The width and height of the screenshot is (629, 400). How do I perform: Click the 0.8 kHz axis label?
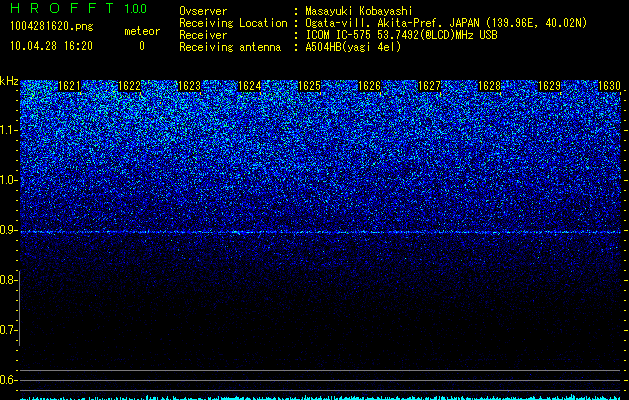click(8, 280)
